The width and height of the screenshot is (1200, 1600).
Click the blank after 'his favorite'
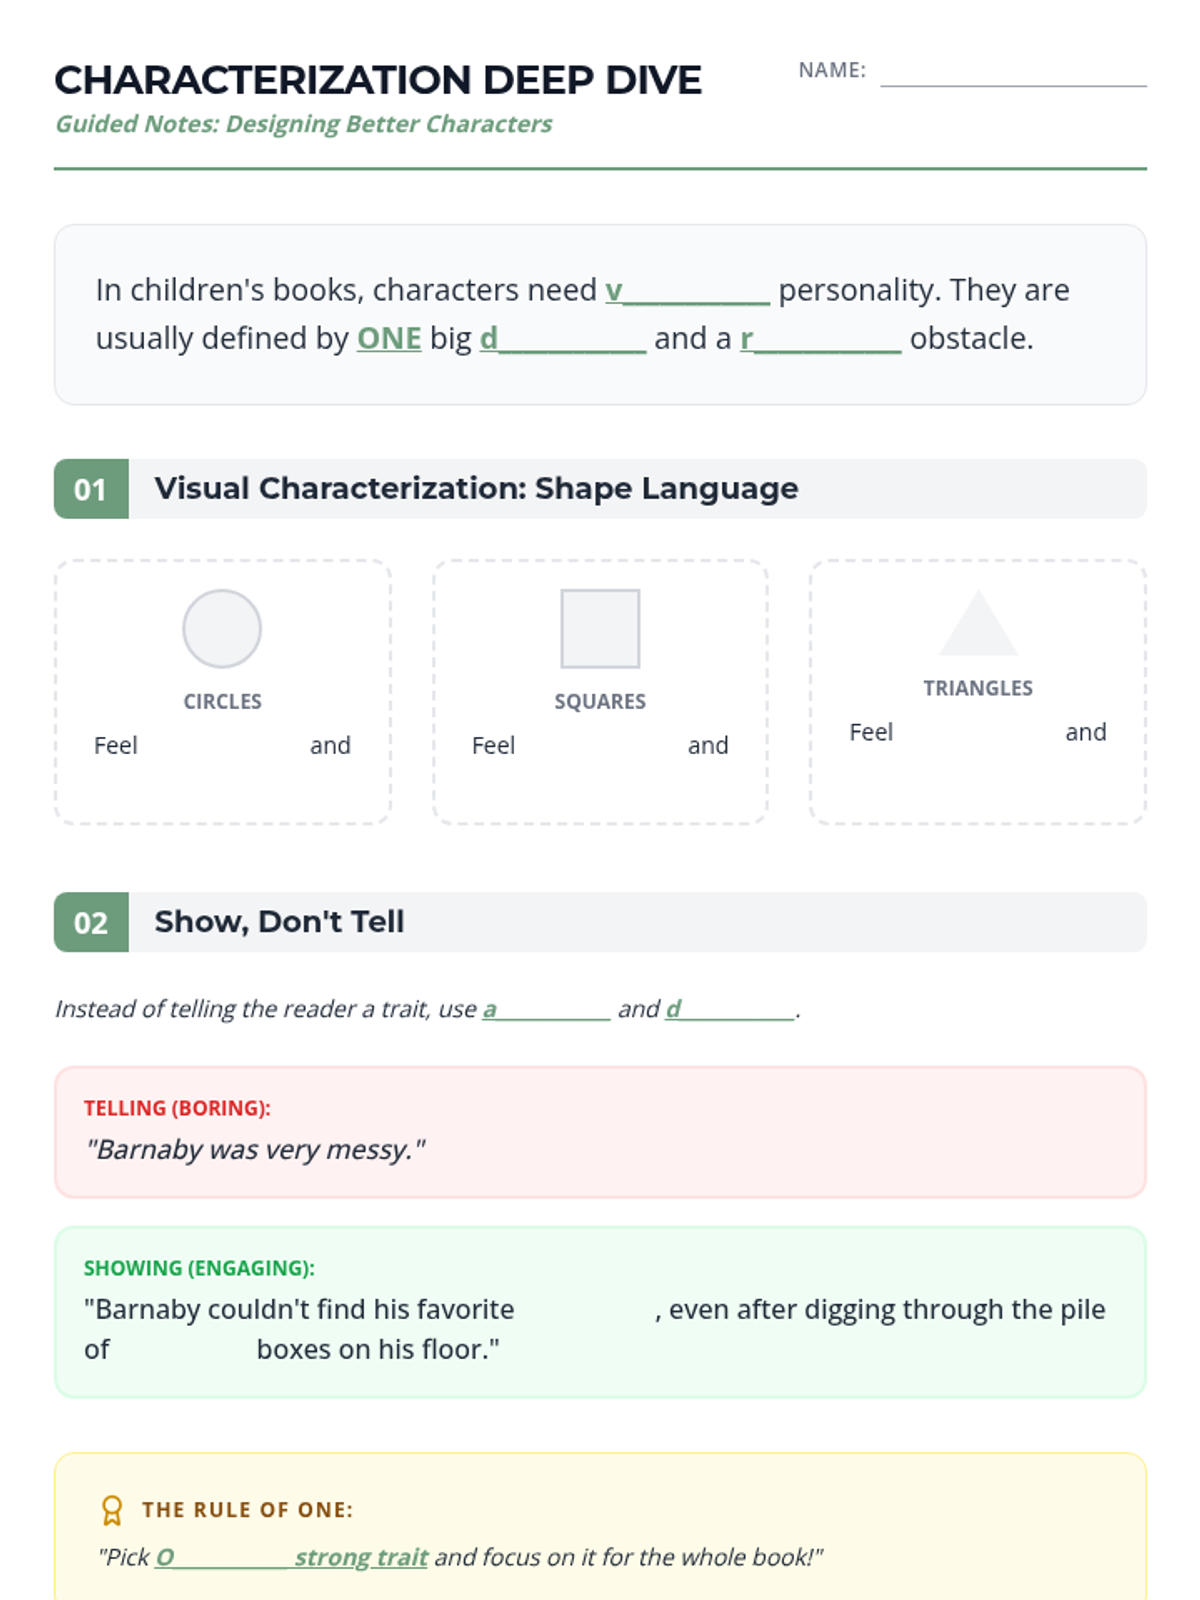[585, 1310]
